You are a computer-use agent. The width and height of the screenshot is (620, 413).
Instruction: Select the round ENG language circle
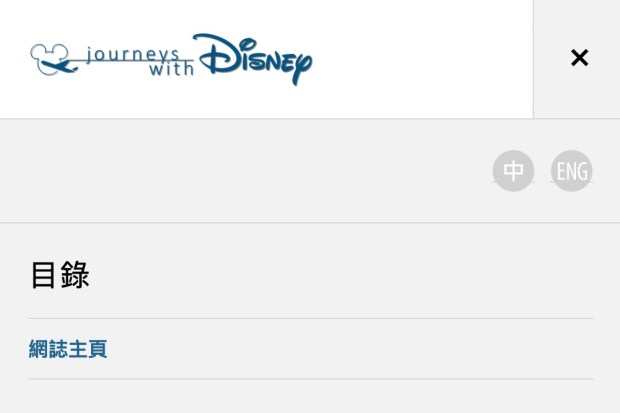[x=572, y=171]
